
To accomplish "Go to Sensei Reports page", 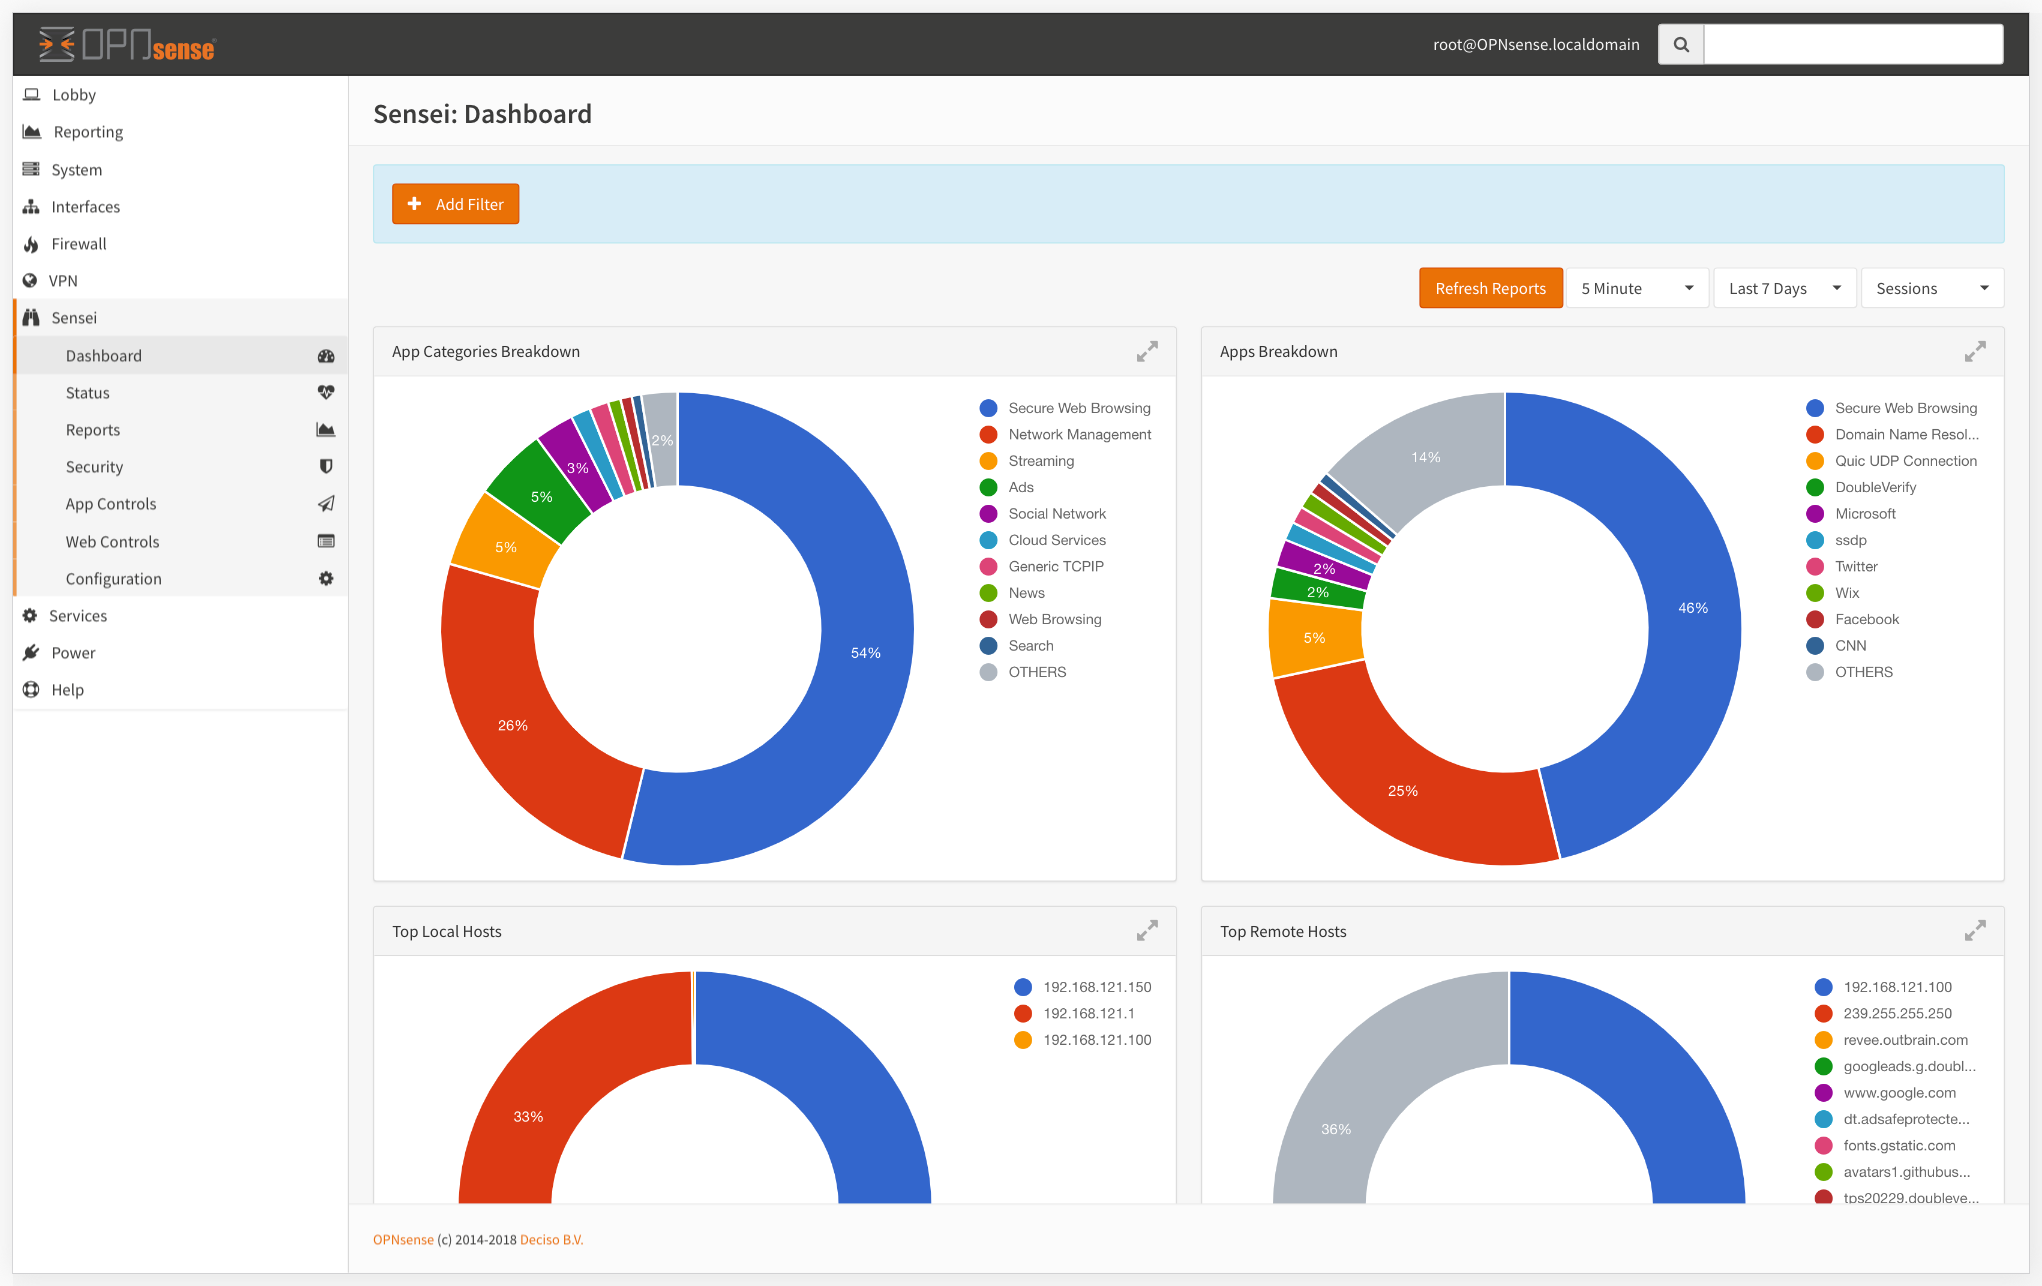I will 182,429.
